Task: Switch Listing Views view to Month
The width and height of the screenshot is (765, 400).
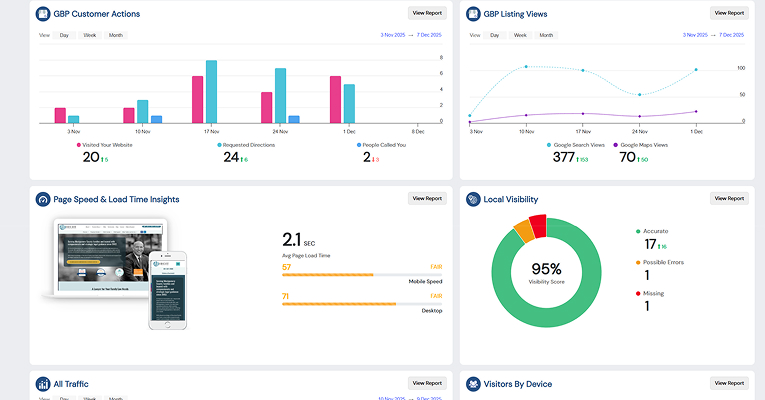Action: click(546, 35)
